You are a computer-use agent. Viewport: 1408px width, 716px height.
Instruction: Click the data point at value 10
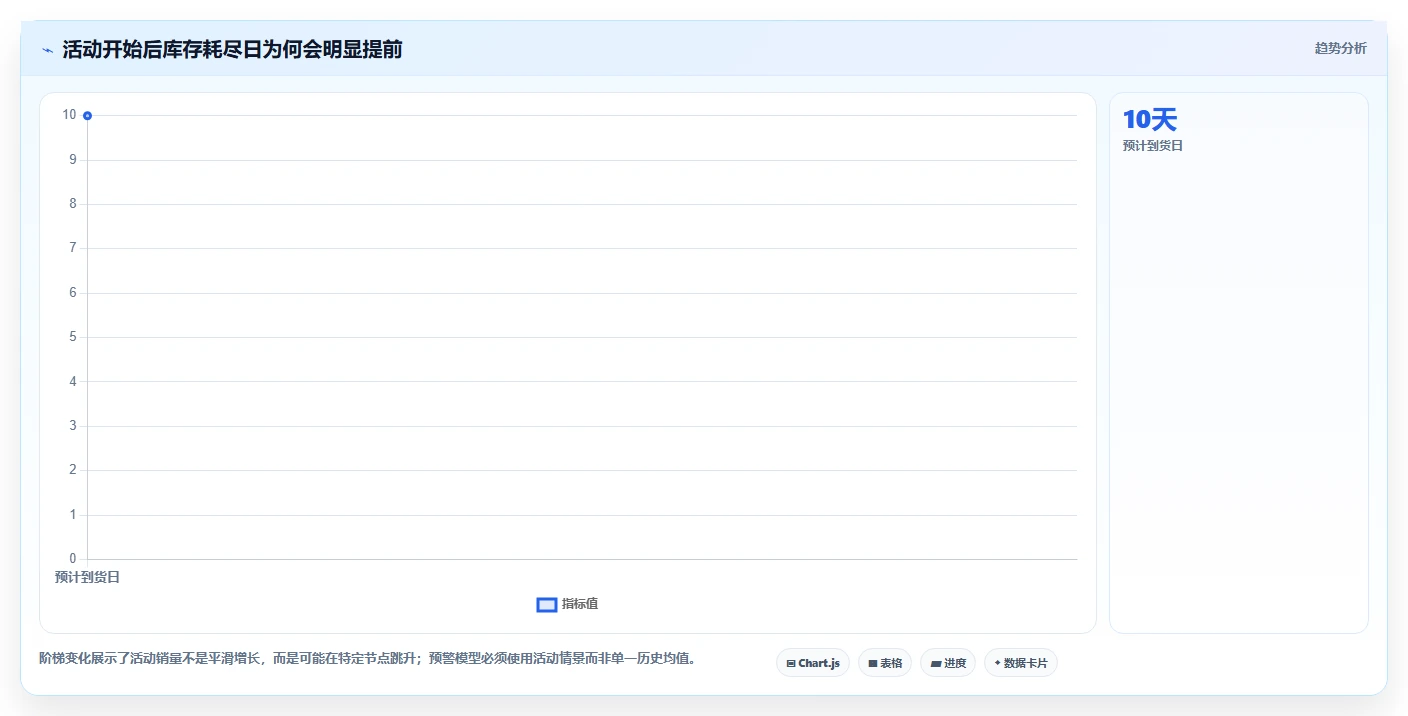(88, 116)
